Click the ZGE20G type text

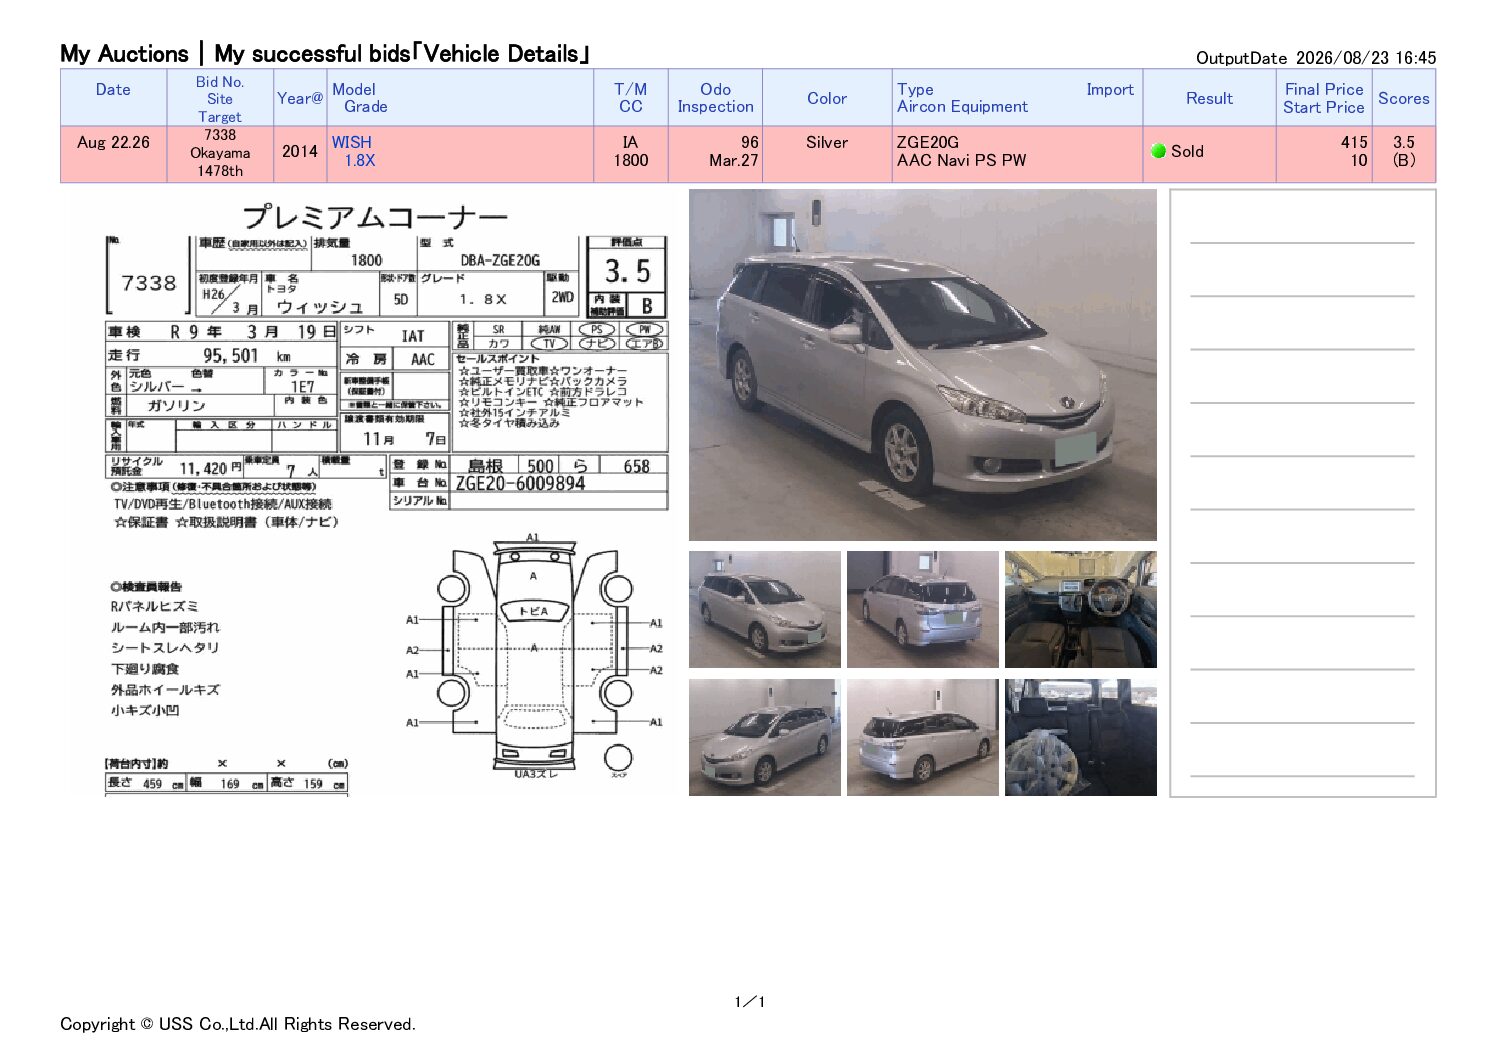[928, 142]
